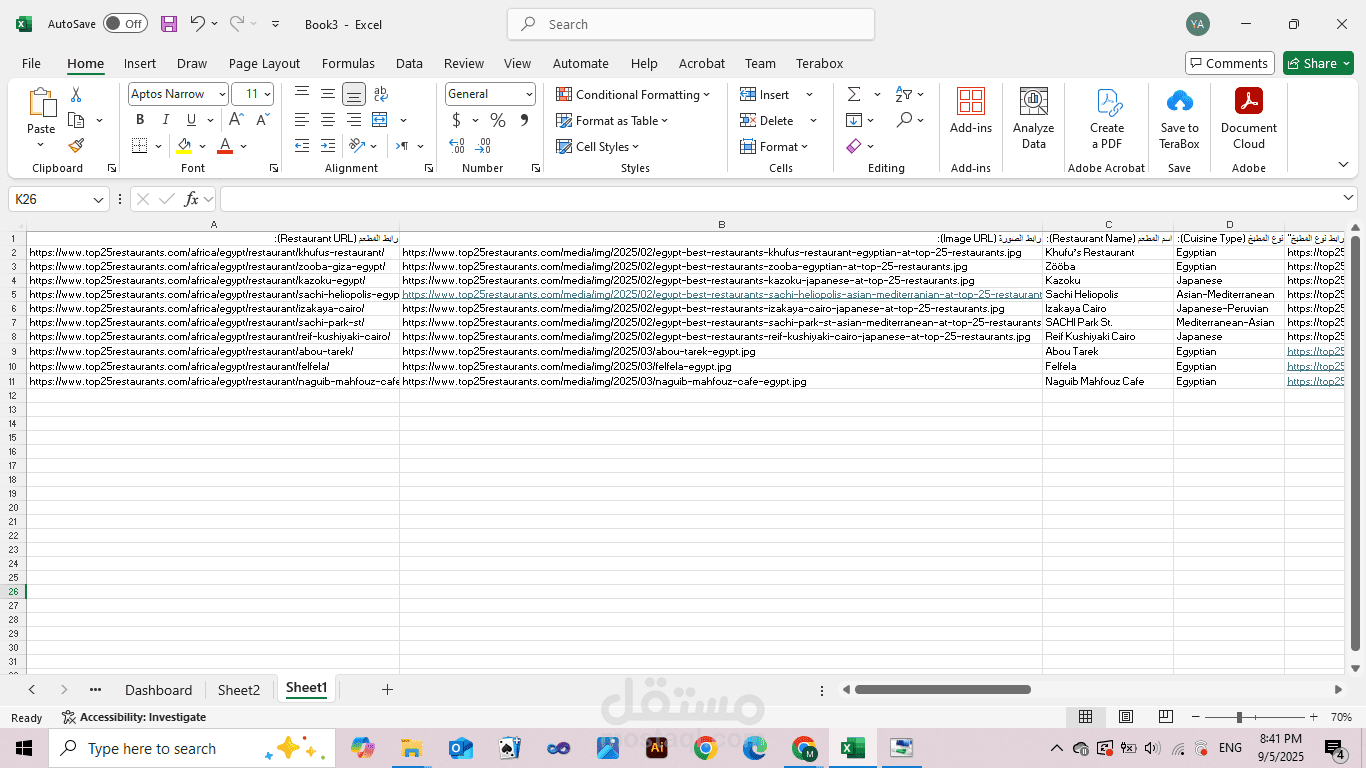Click Insert cells button
The width and height of the screenshot is (1366, 768).
[x=766, y=94]
